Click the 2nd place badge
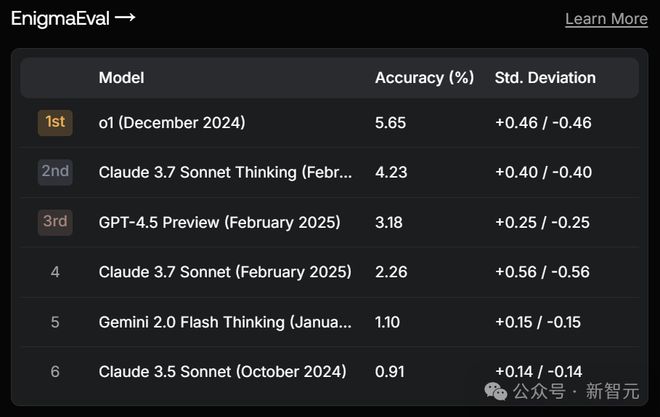 55,172
